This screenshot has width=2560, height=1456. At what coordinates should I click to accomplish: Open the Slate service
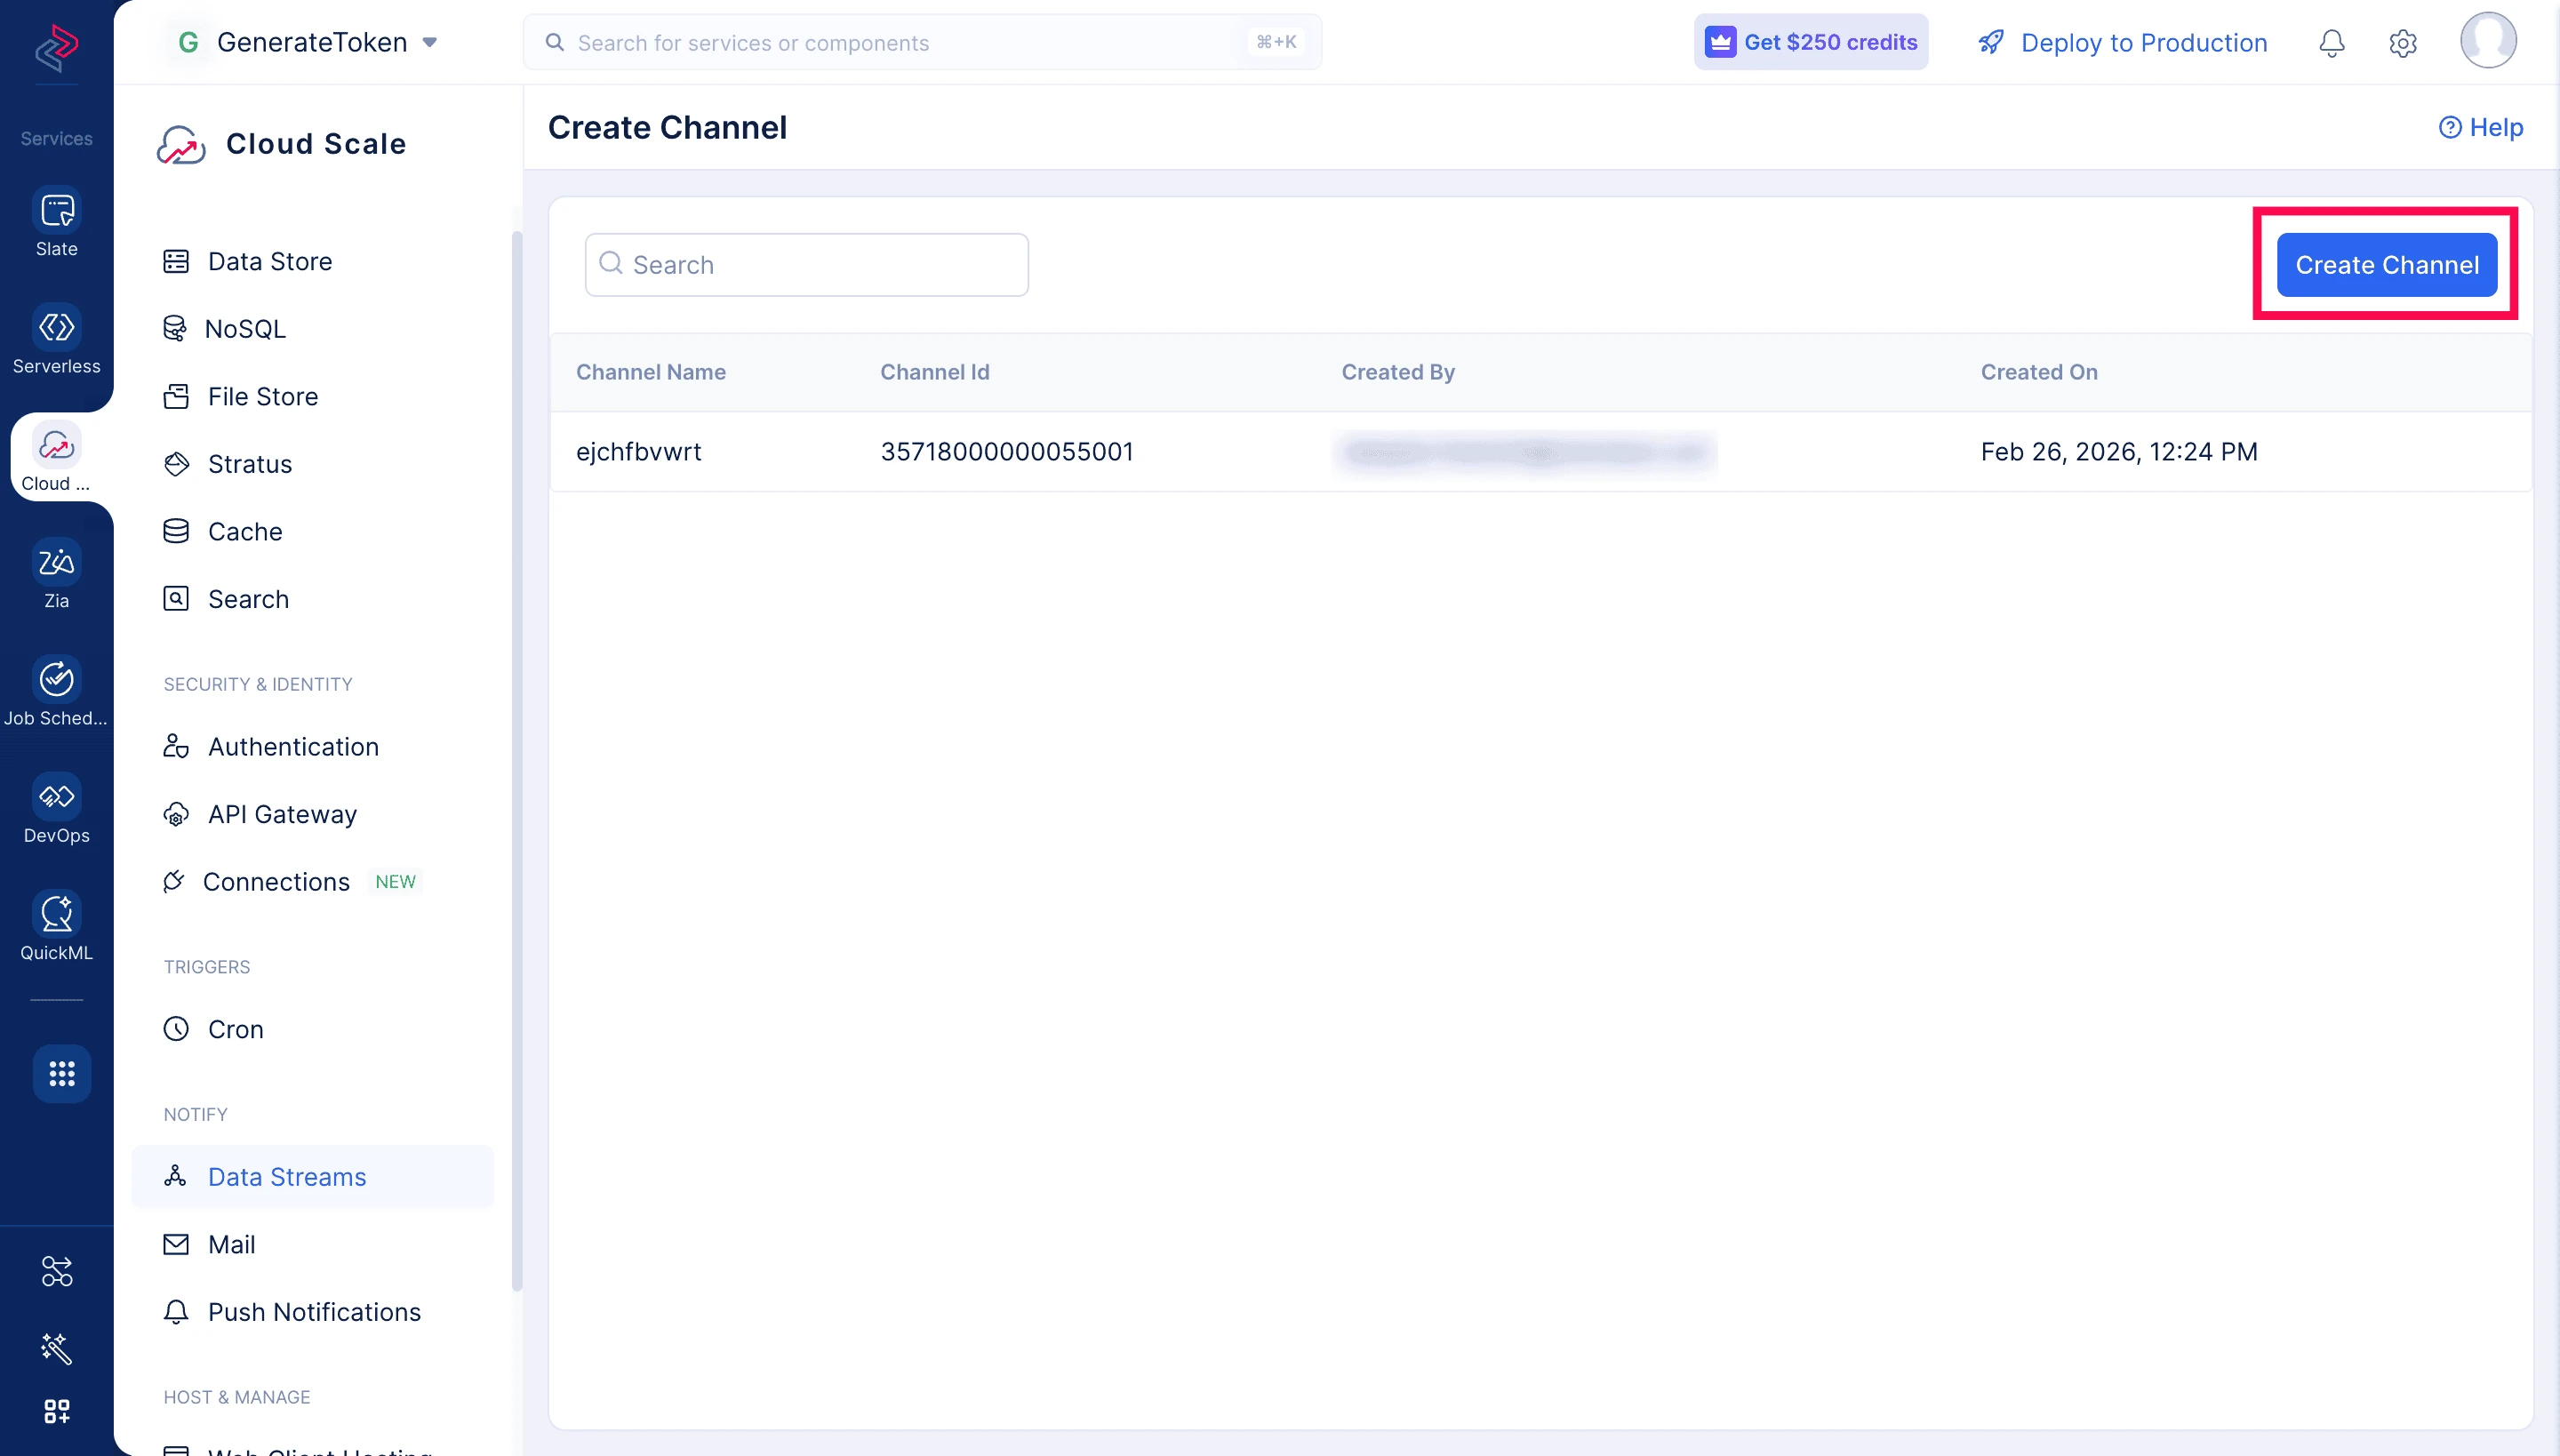[56, 223]
